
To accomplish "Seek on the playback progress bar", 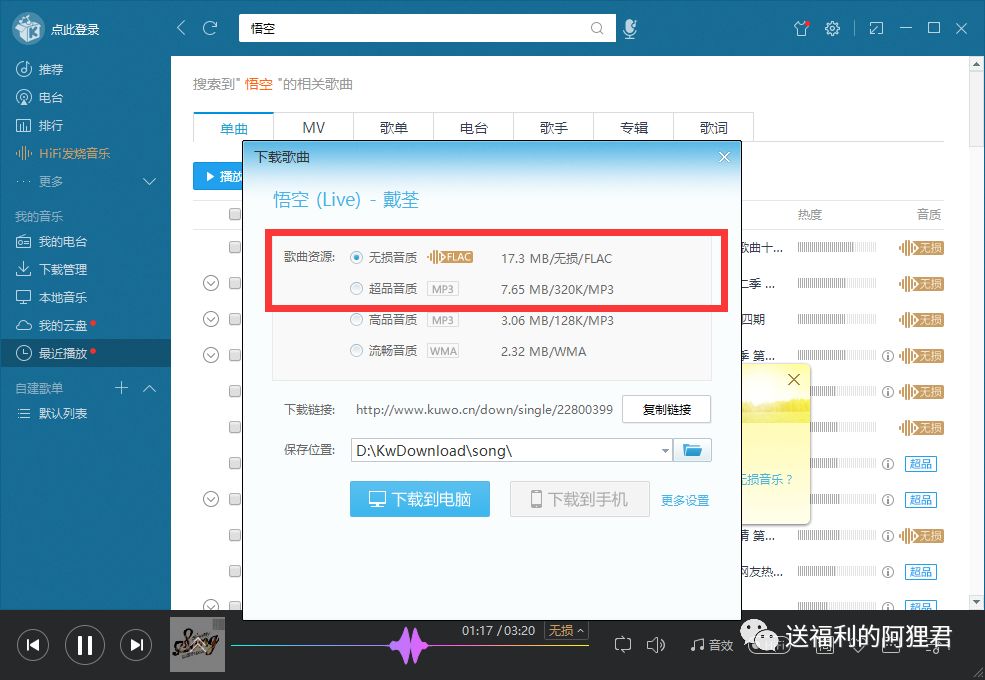I will pos(410,645).
